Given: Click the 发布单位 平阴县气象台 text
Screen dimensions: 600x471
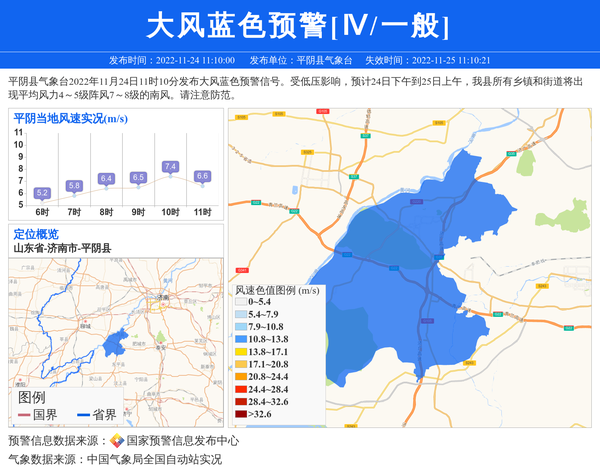Looking at the screenshot, I should click(301, 60).
